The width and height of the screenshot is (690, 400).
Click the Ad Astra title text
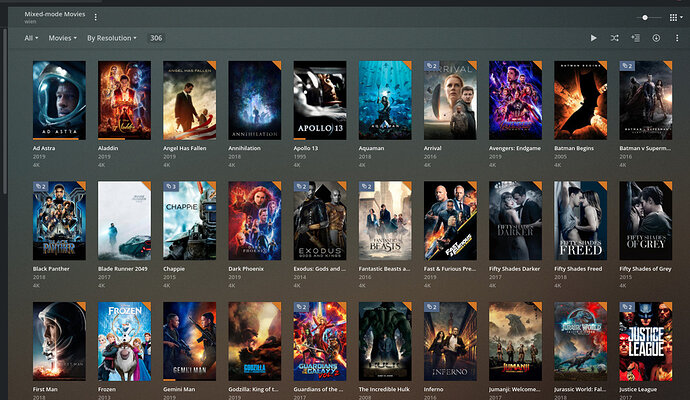pos(44,148)
